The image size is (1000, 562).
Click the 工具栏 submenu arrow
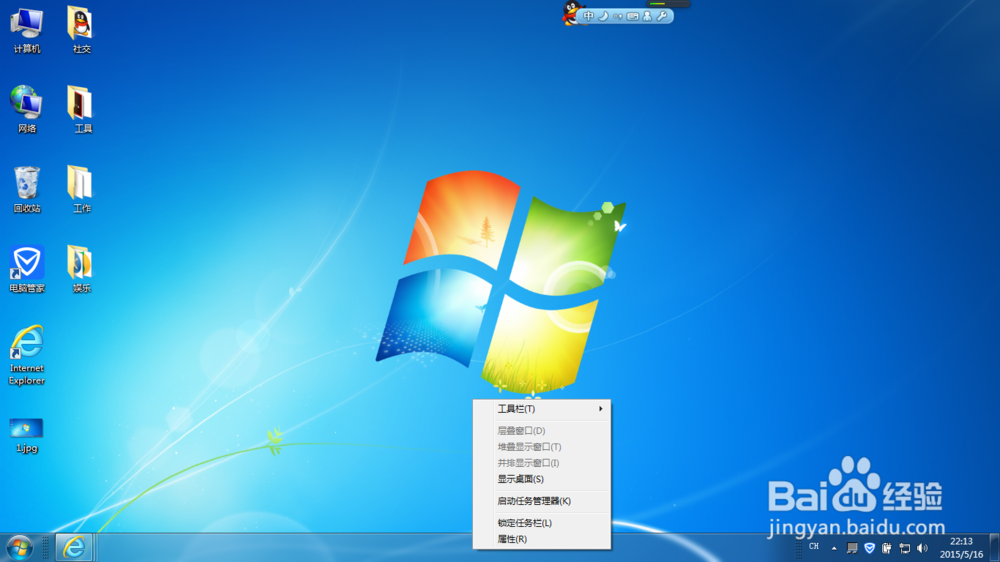[x=601, y=409]
